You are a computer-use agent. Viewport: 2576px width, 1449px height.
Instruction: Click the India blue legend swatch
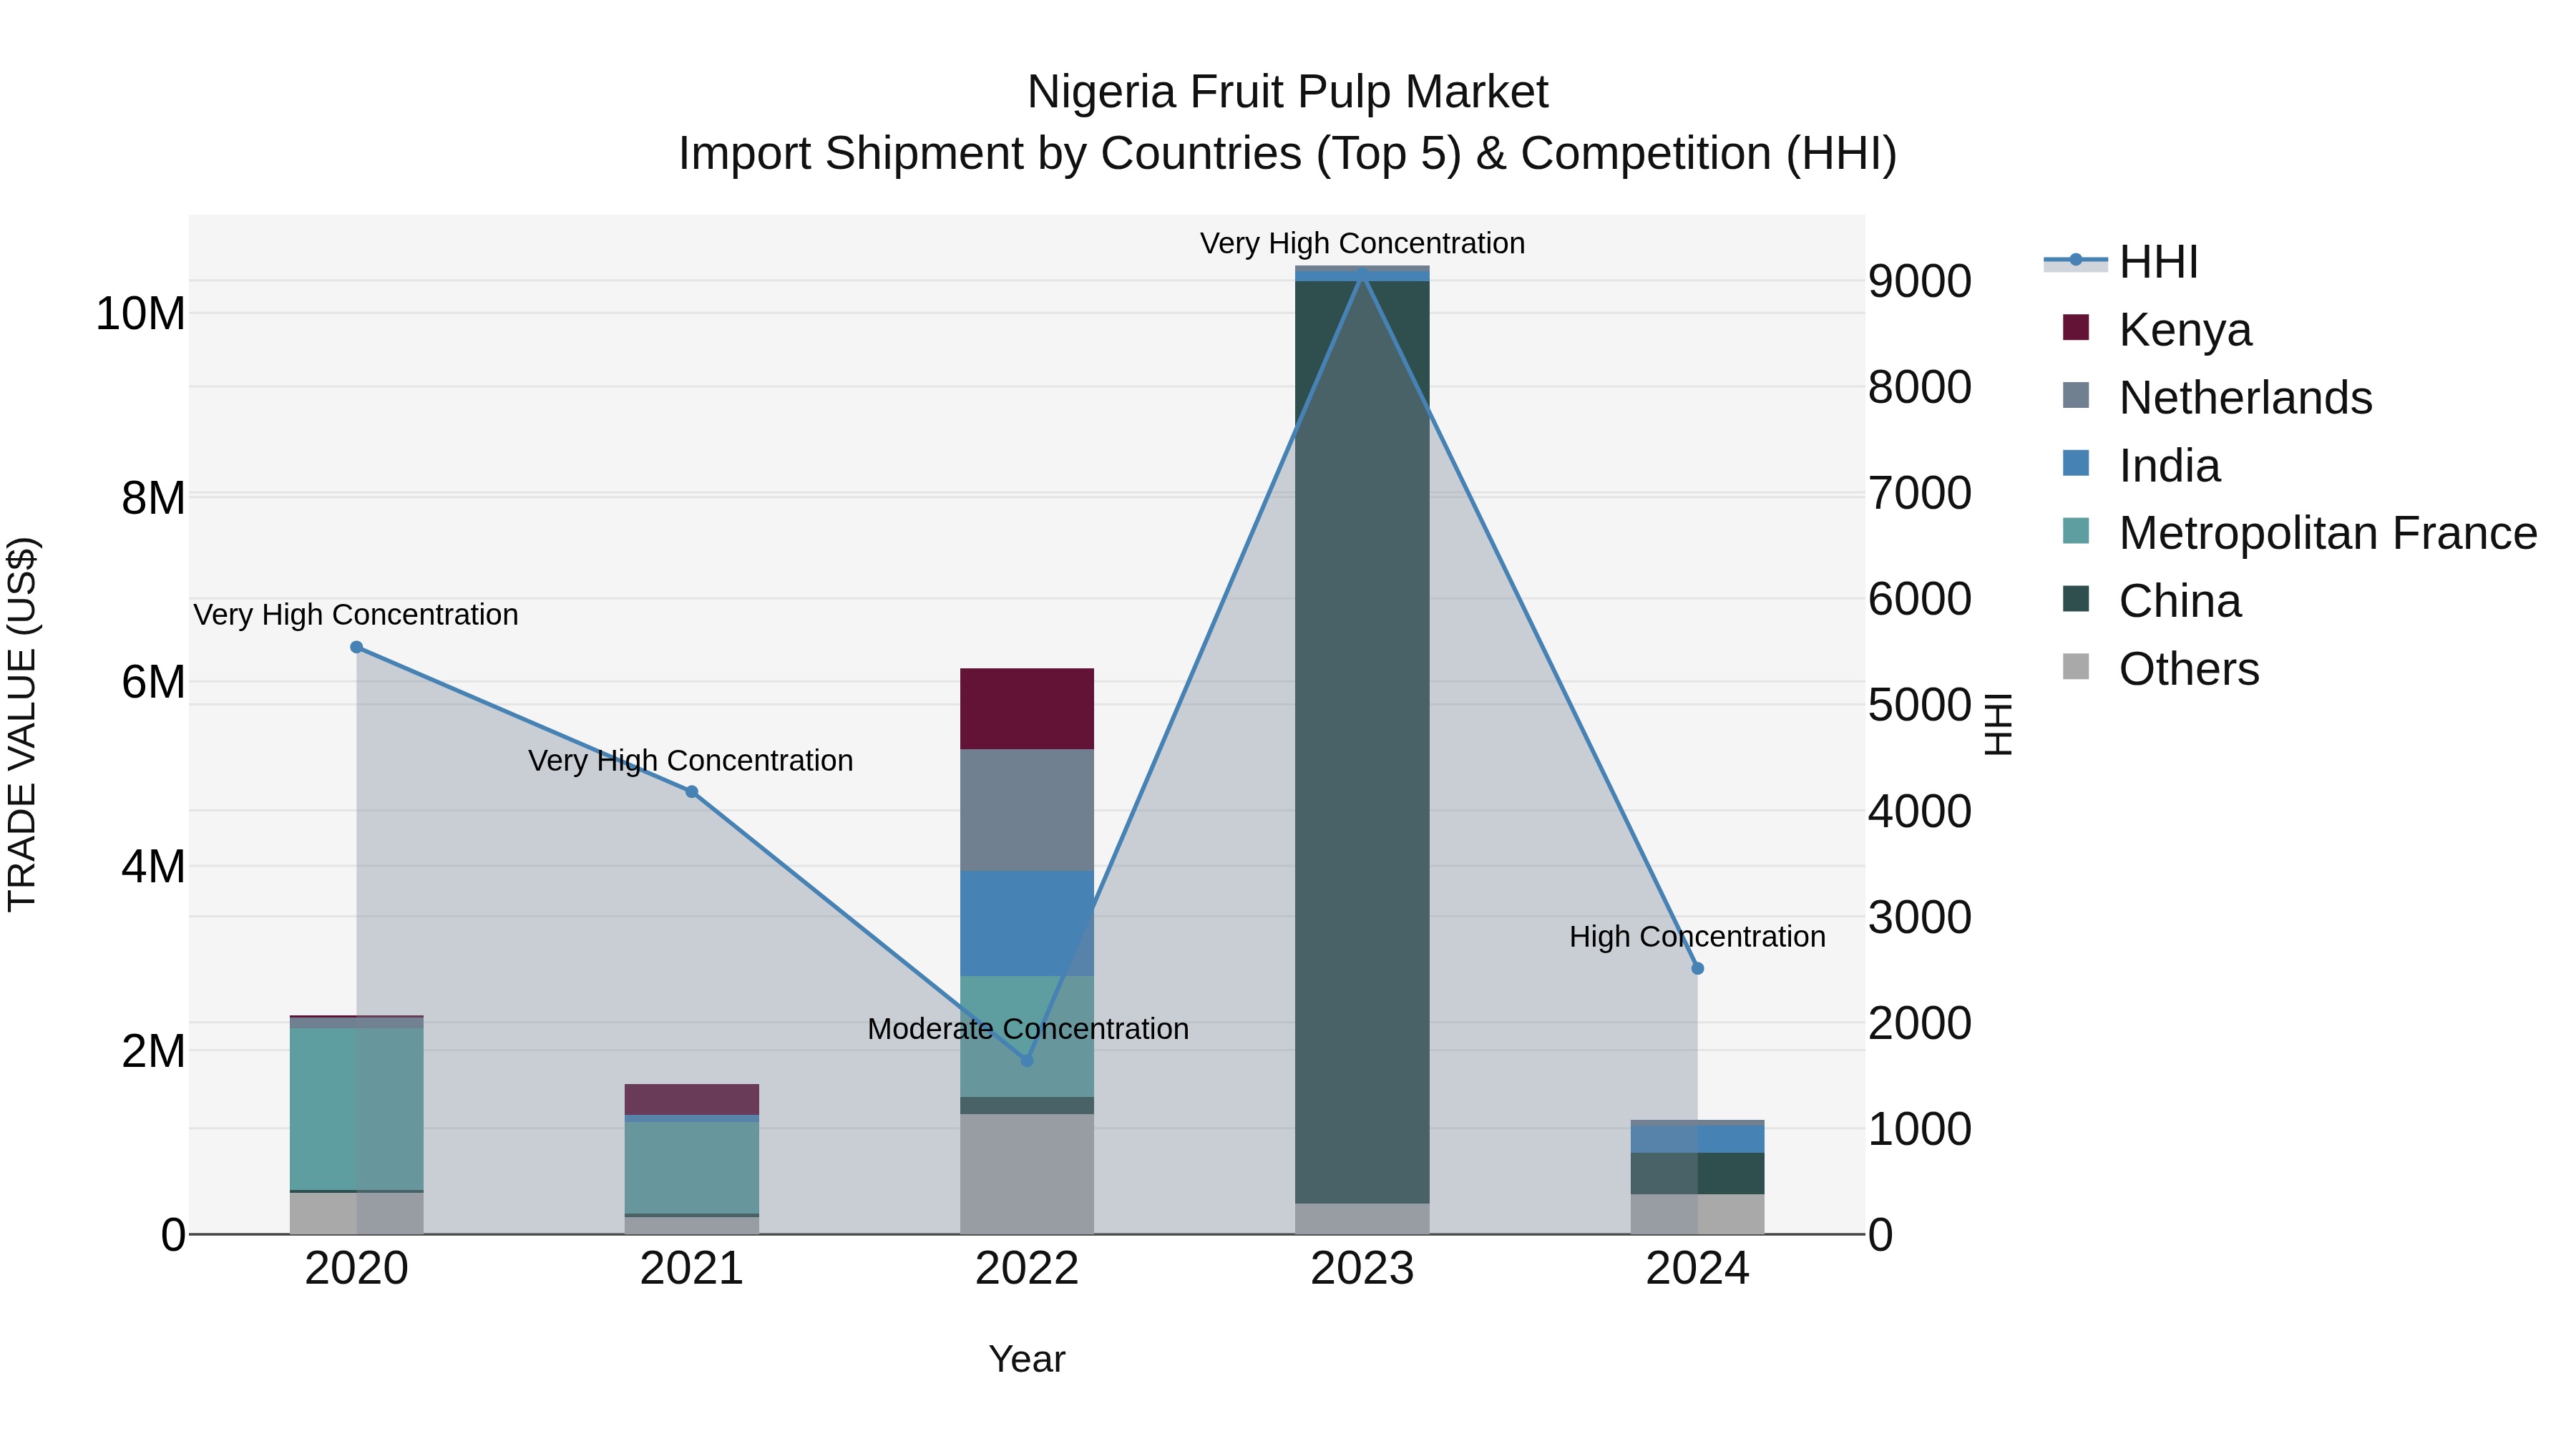coord(2076,463)
